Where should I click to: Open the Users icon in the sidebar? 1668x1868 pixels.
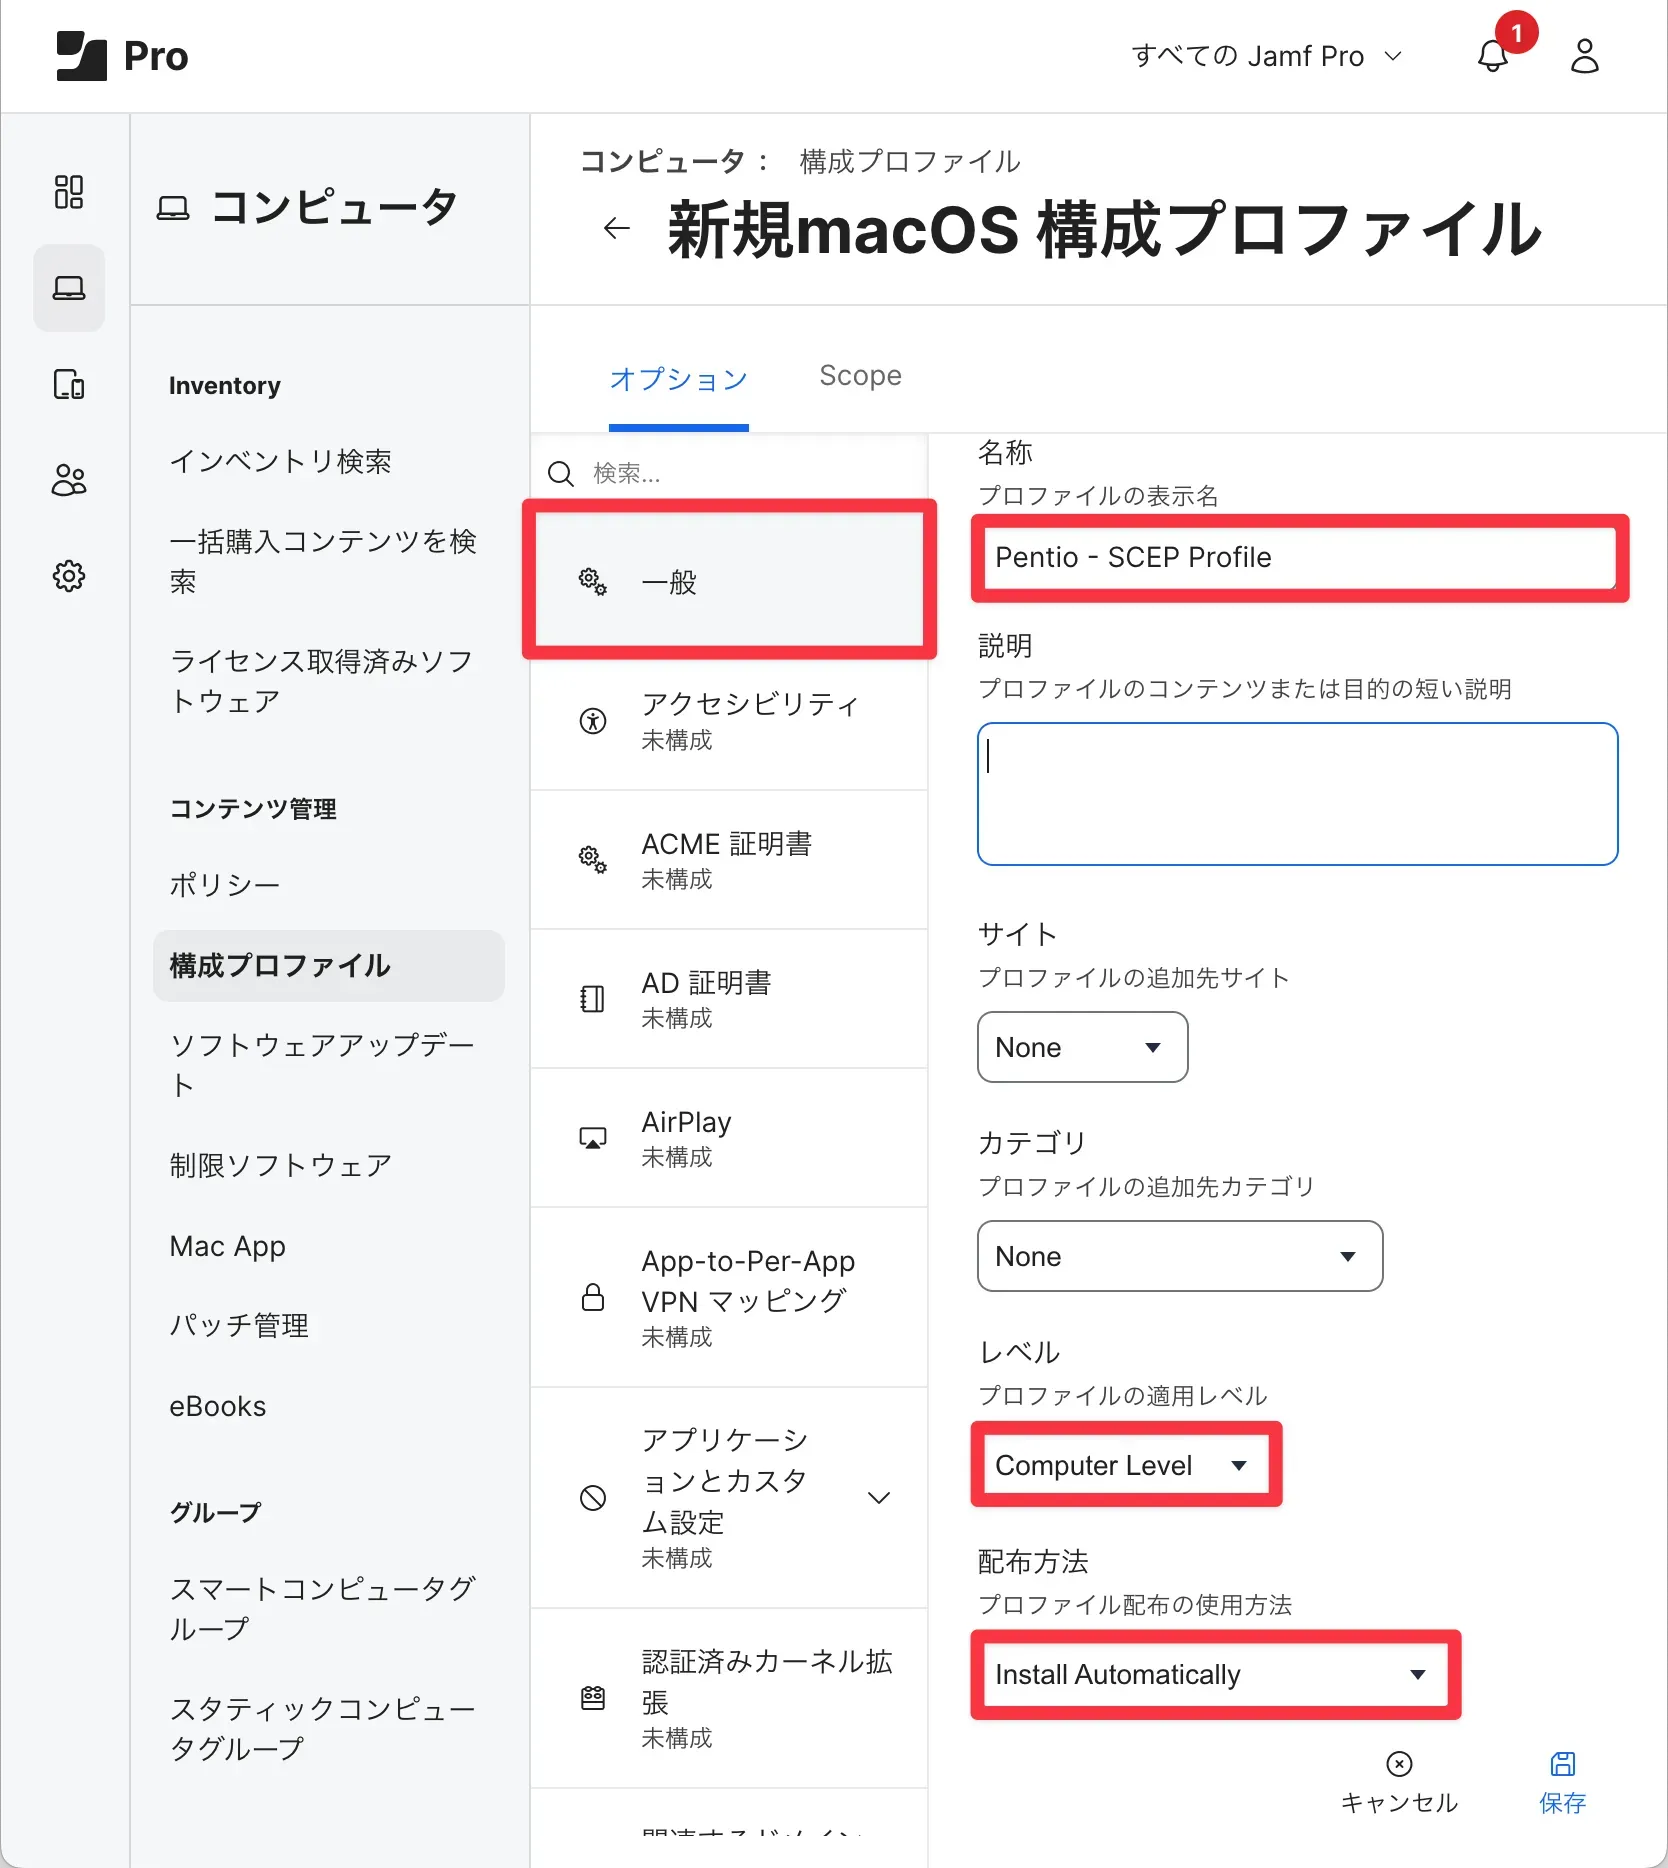[68, 480]
